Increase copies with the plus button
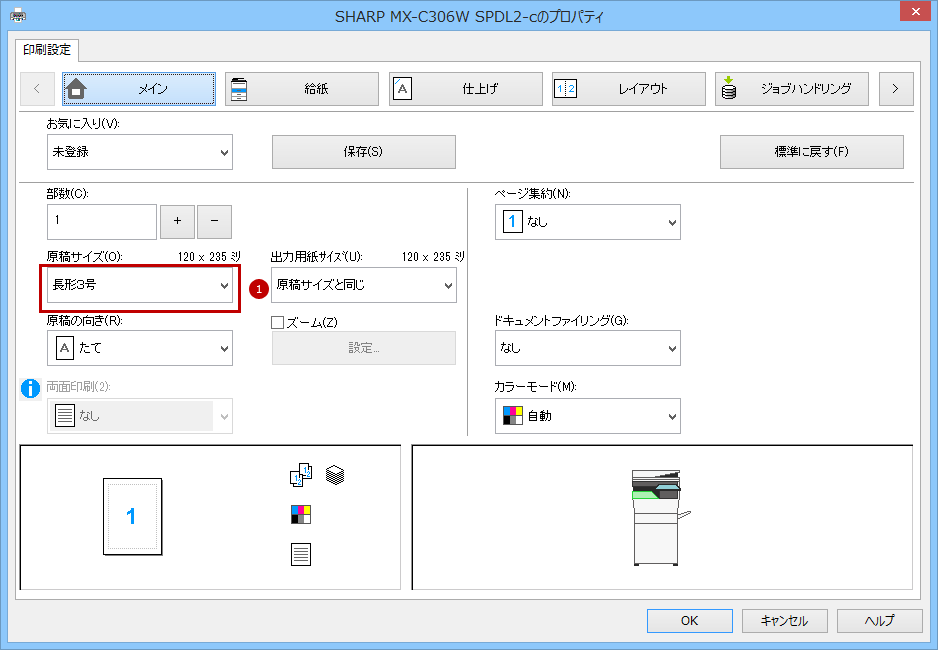 [178, 222]
